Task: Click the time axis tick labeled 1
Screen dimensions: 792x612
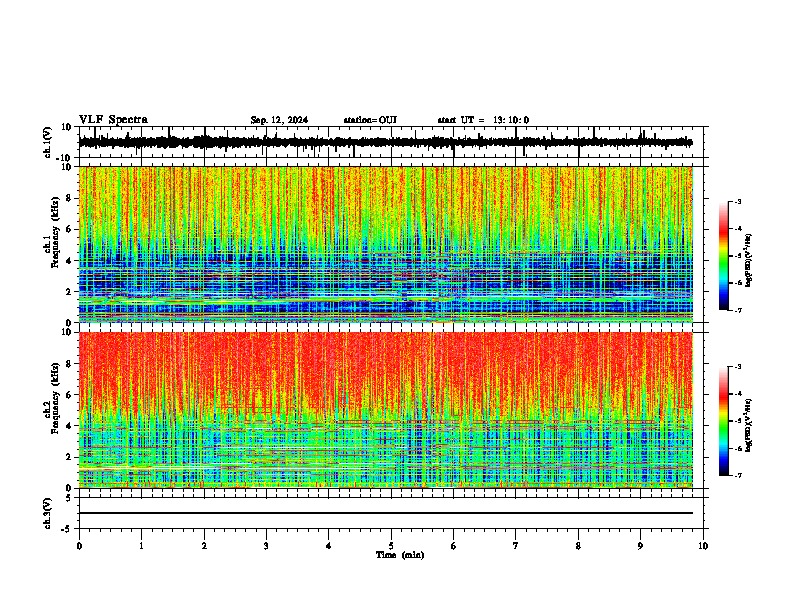Action: (141, 546)
